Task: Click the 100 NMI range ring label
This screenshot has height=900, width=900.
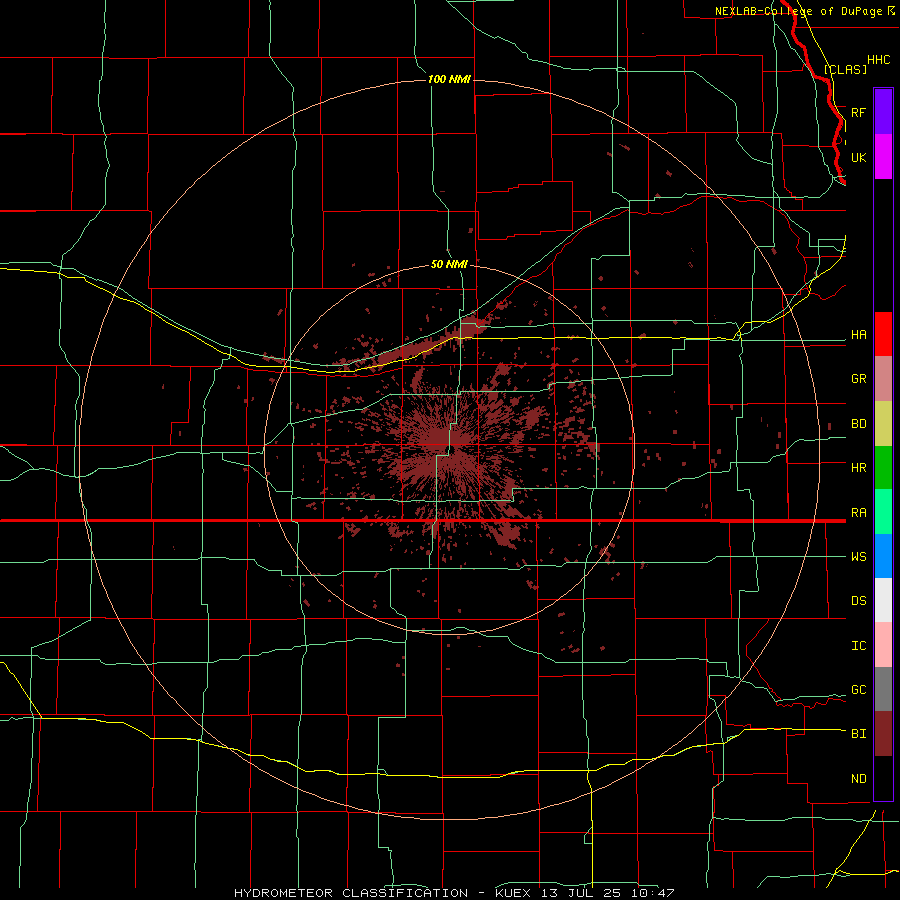Action: click(x=449, y=79)
